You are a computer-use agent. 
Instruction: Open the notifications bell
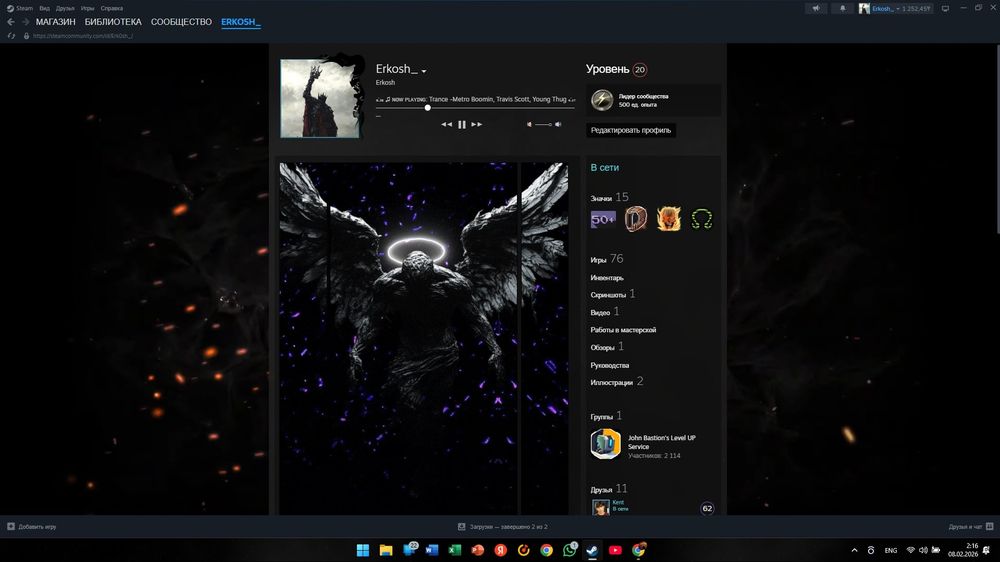[x=842, y=8]
